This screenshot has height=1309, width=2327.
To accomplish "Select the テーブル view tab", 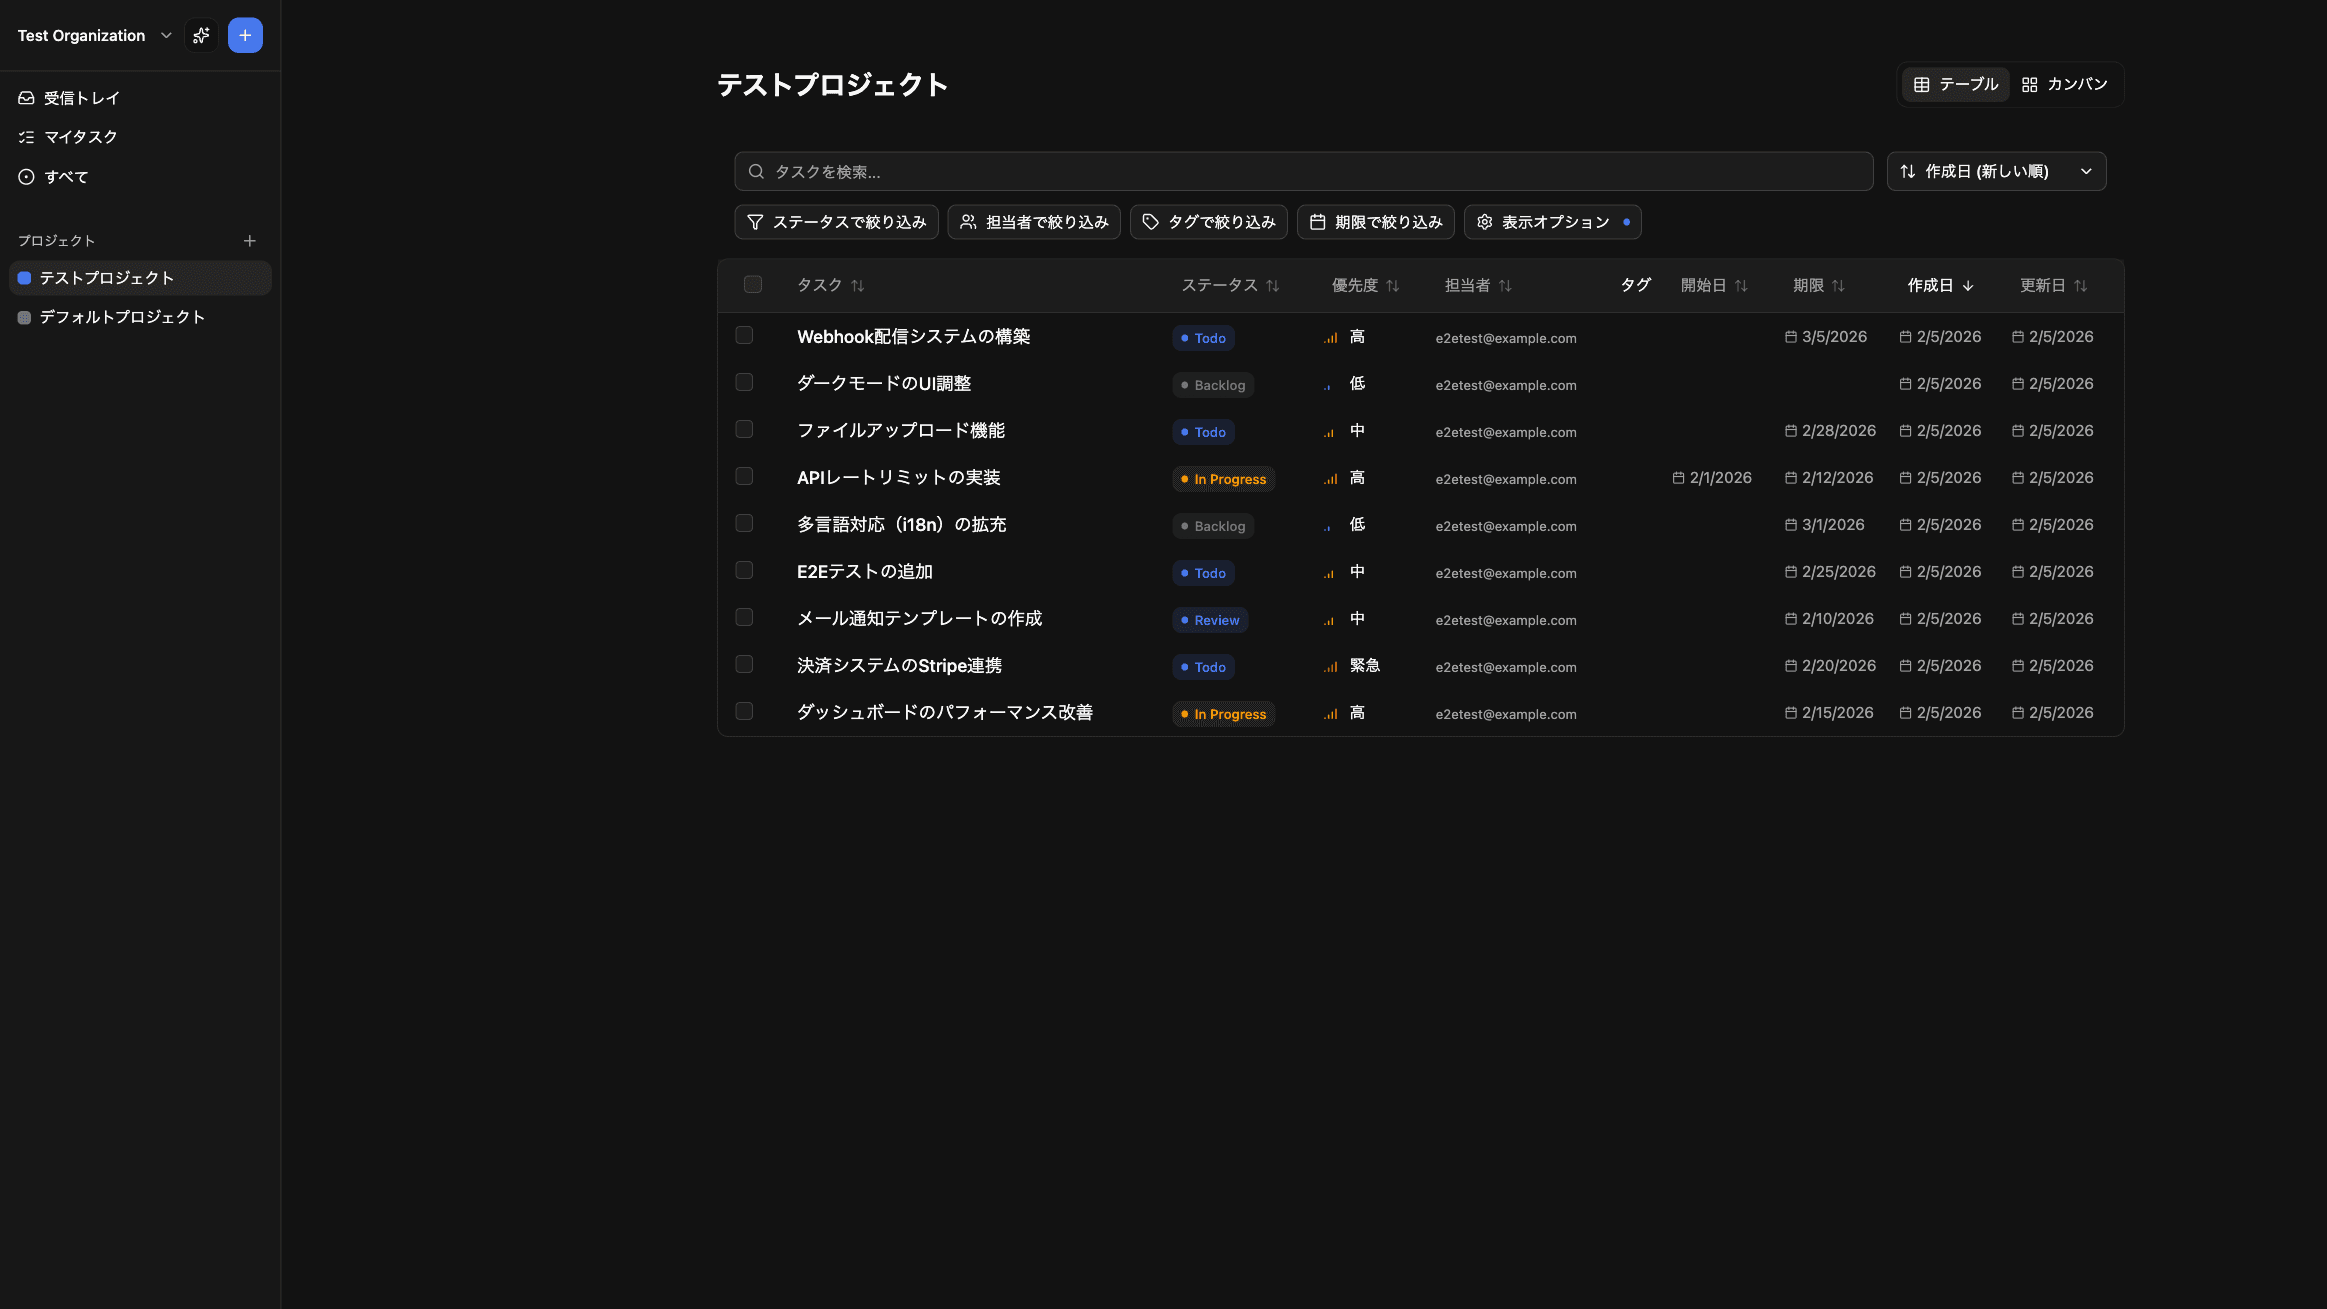I will [1953, 84].
